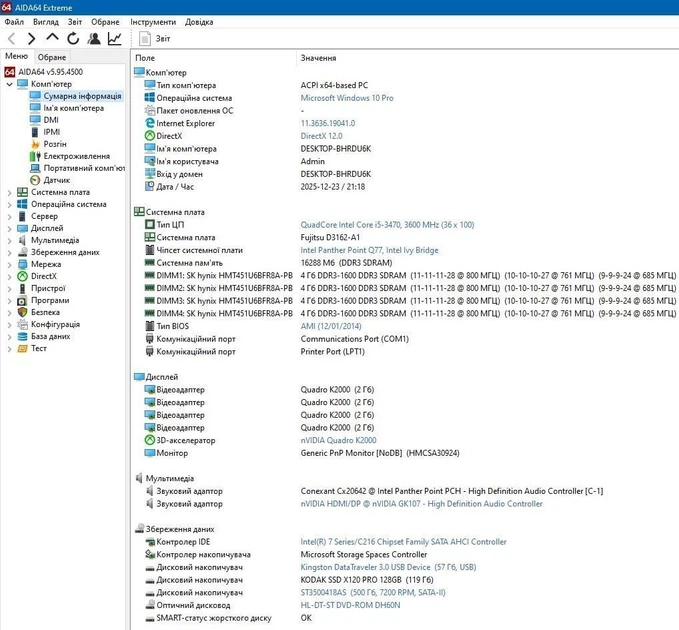The height and width of the screenshot is (630, 679).
Task: Click the Дата / Час clock icon
Action: click(x=149, y=186)
